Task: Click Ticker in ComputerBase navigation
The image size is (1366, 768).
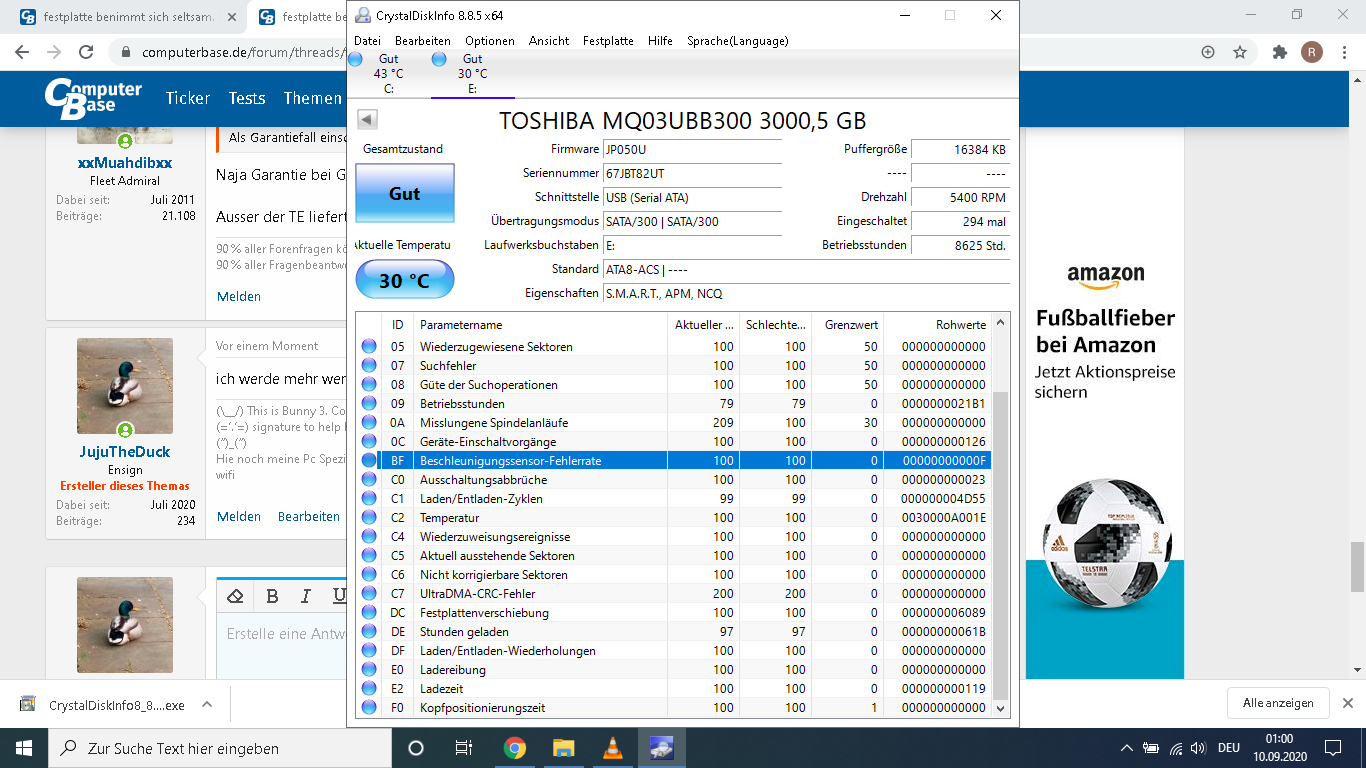Action: (x=188, y=98)
